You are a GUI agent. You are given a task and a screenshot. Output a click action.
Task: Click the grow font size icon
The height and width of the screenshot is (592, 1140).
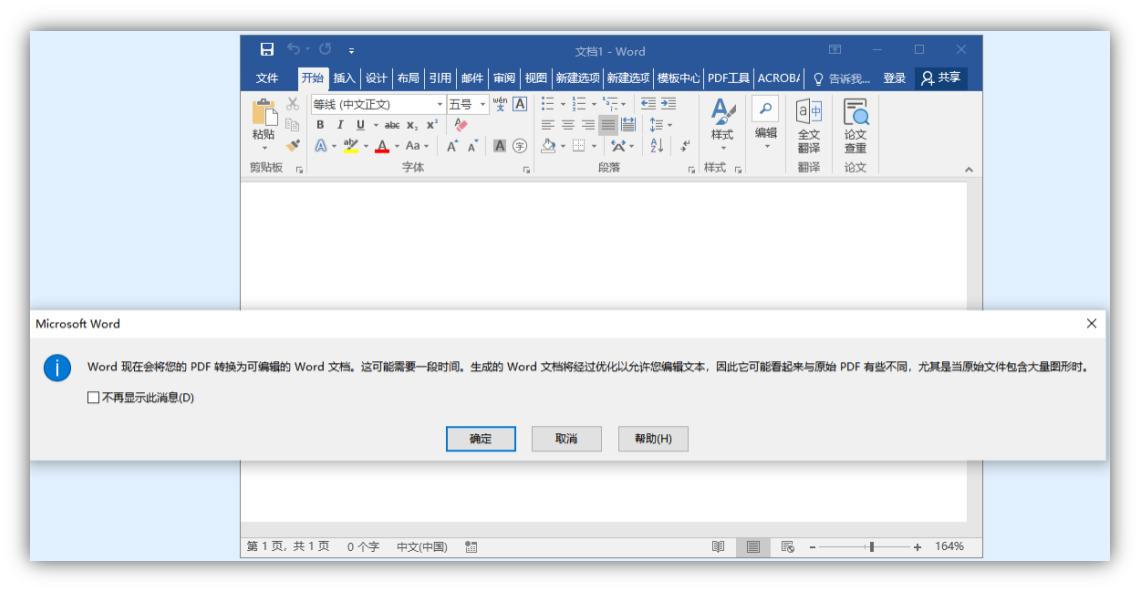(x=452, y=146)
